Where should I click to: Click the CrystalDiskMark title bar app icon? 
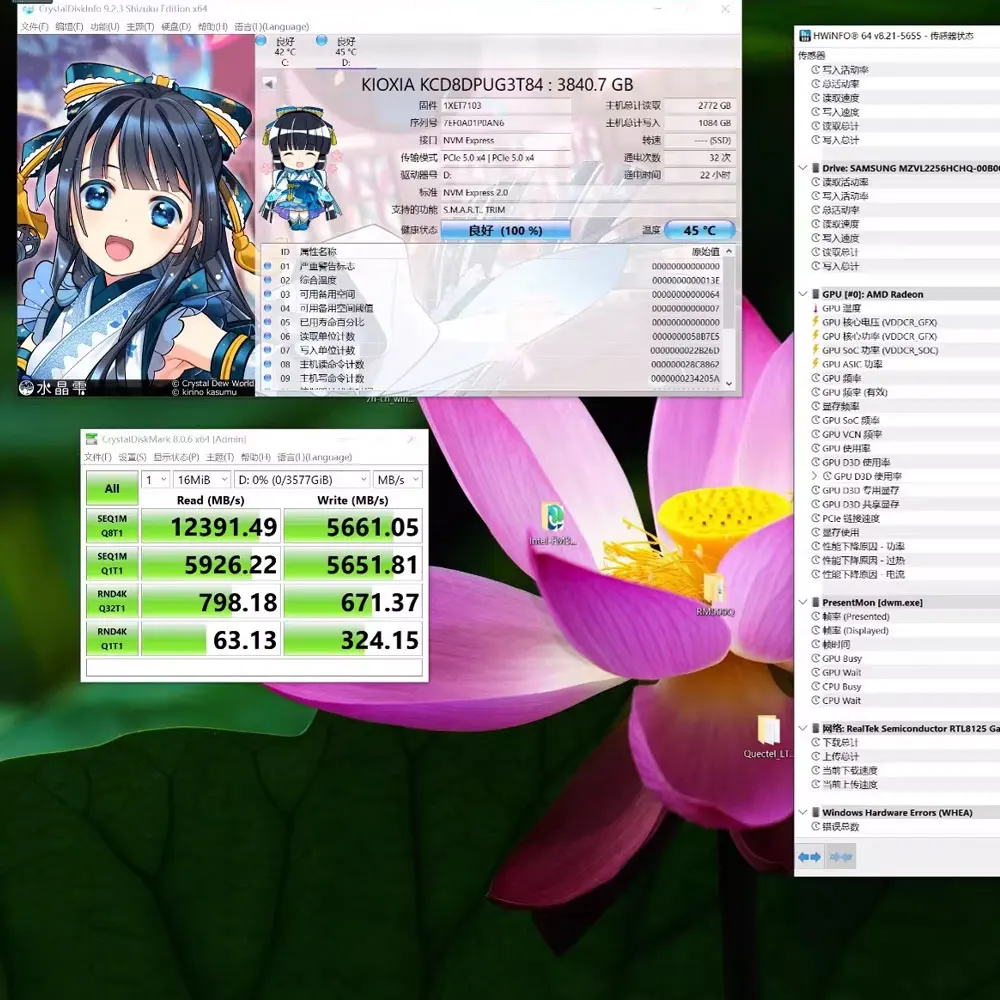(92, 439)
